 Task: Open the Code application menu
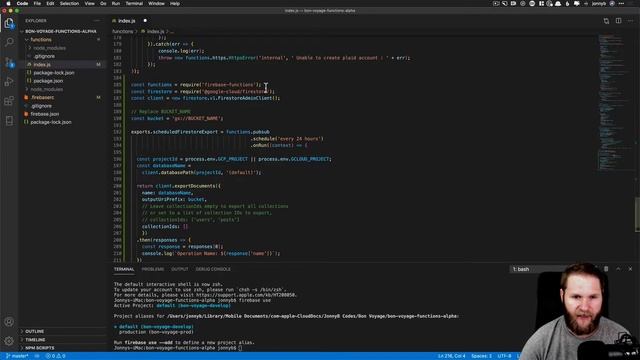point(22,3)
